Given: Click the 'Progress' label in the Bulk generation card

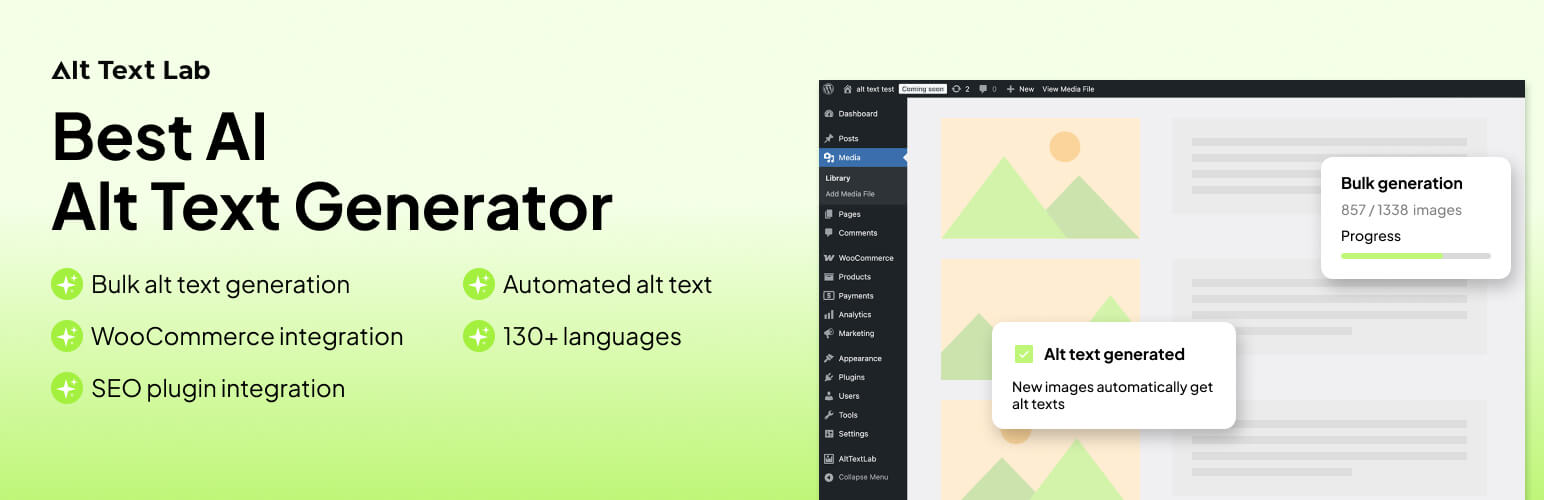Looking at the screenshot, I should (1371, 237).
